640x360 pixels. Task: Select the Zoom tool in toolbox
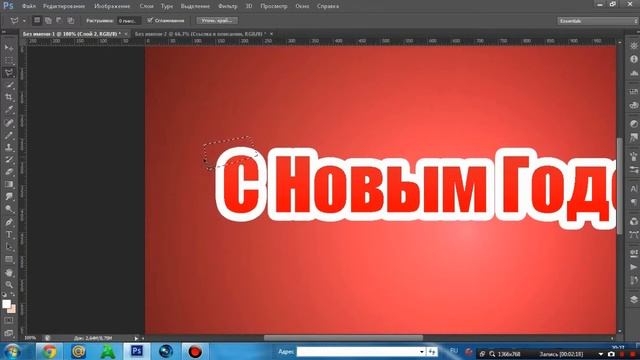[9, 285]
